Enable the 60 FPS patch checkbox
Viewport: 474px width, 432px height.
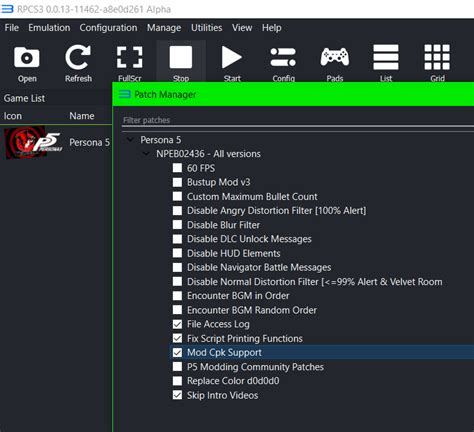177,168
